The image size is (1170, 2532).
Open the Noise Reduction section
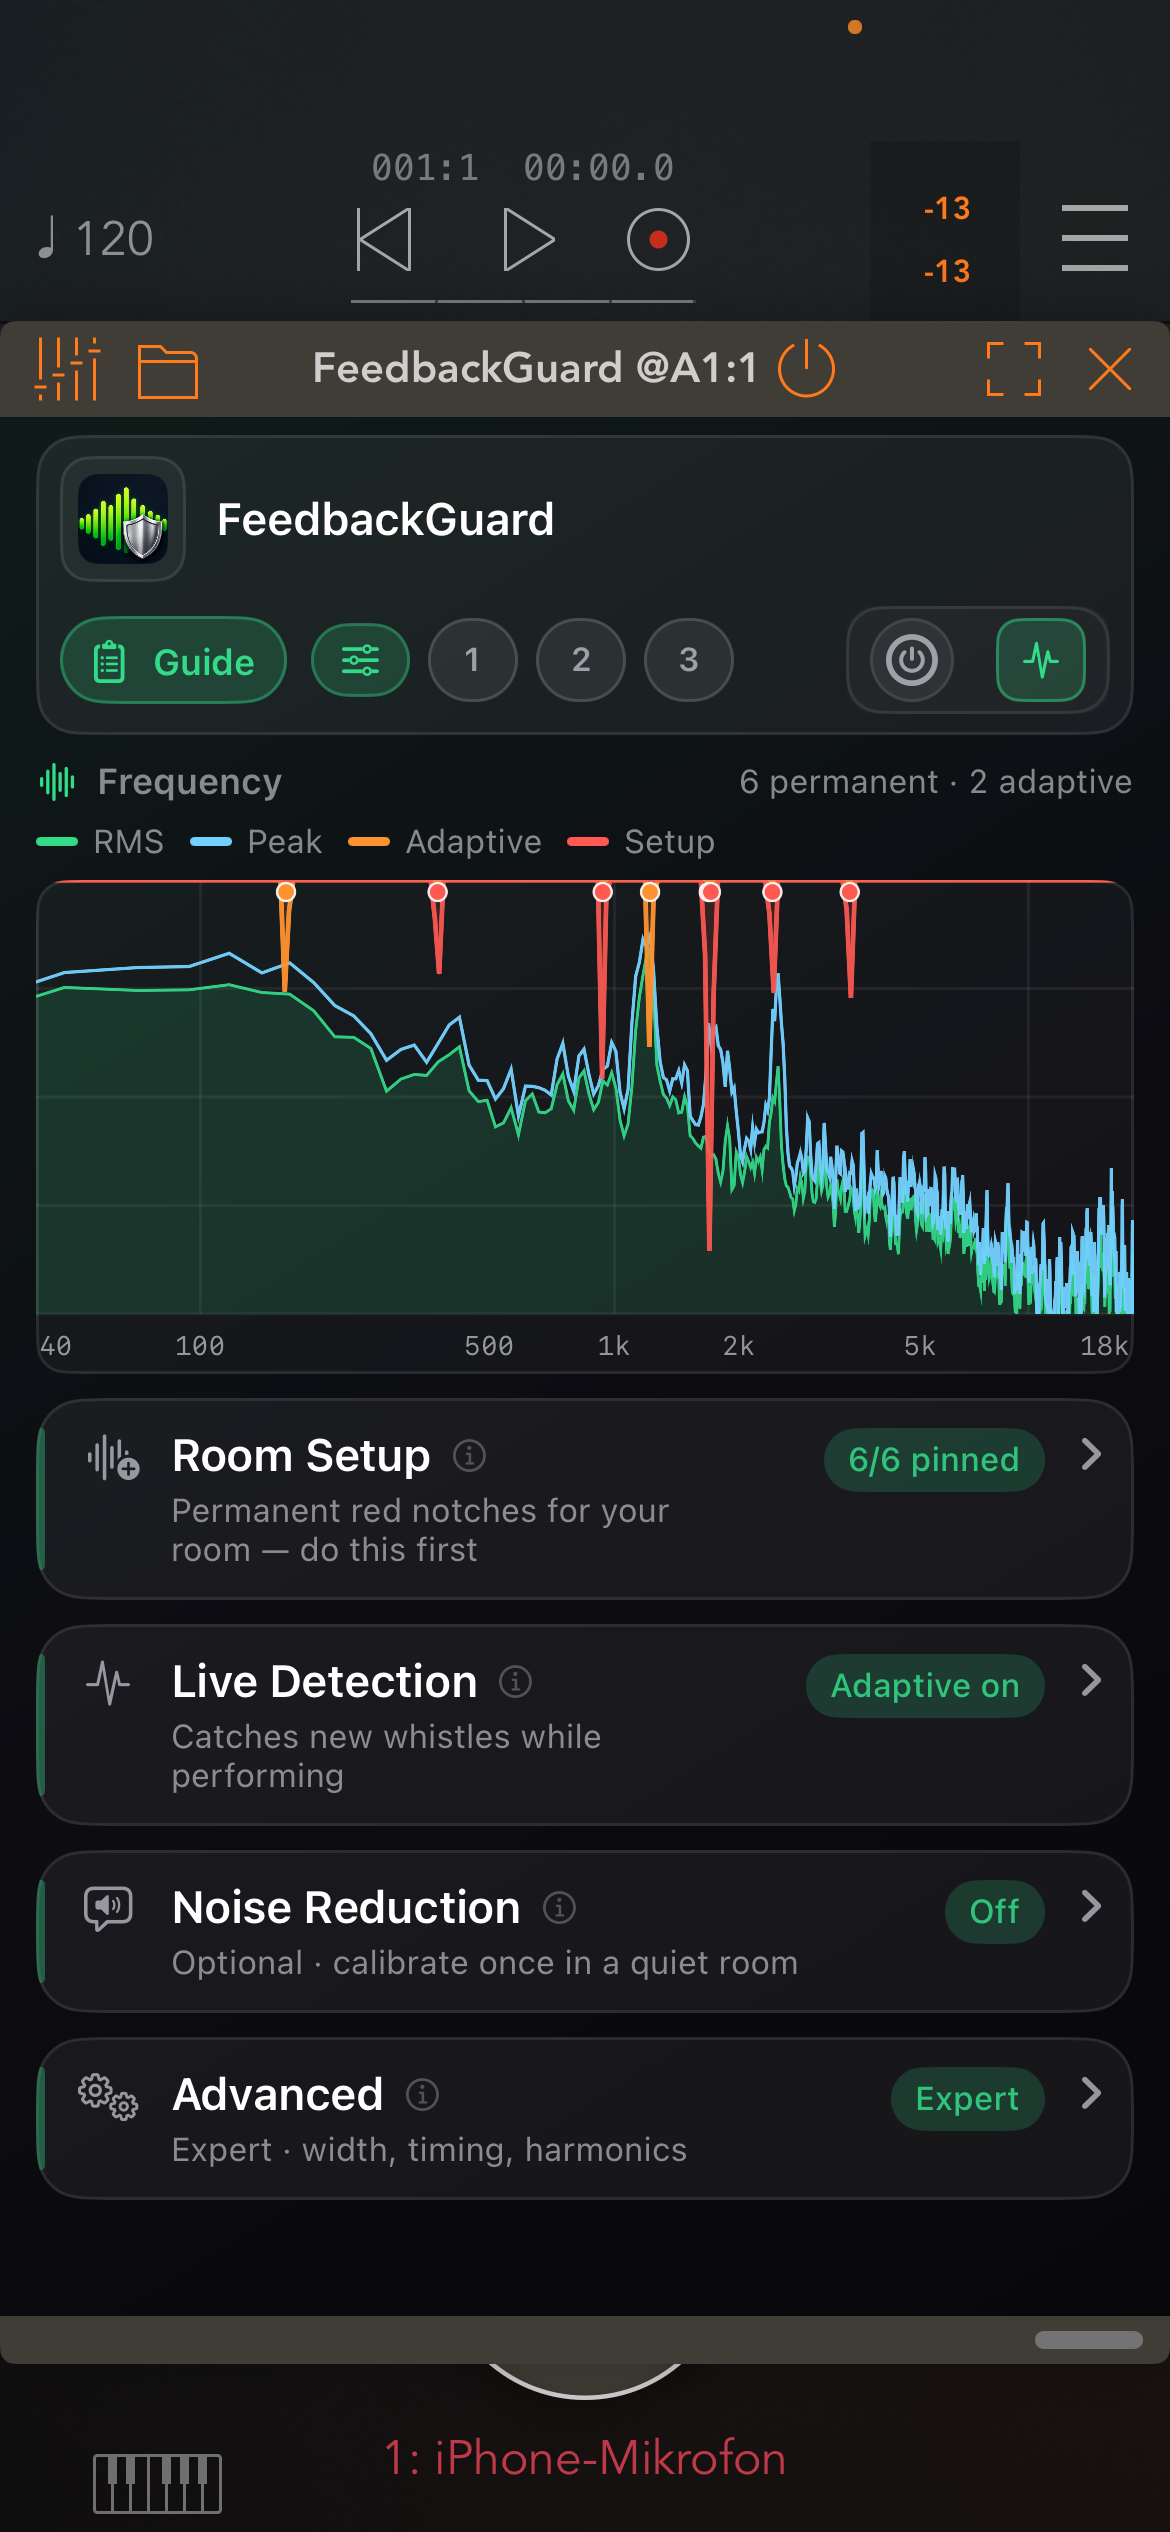tap(585, 1931)
